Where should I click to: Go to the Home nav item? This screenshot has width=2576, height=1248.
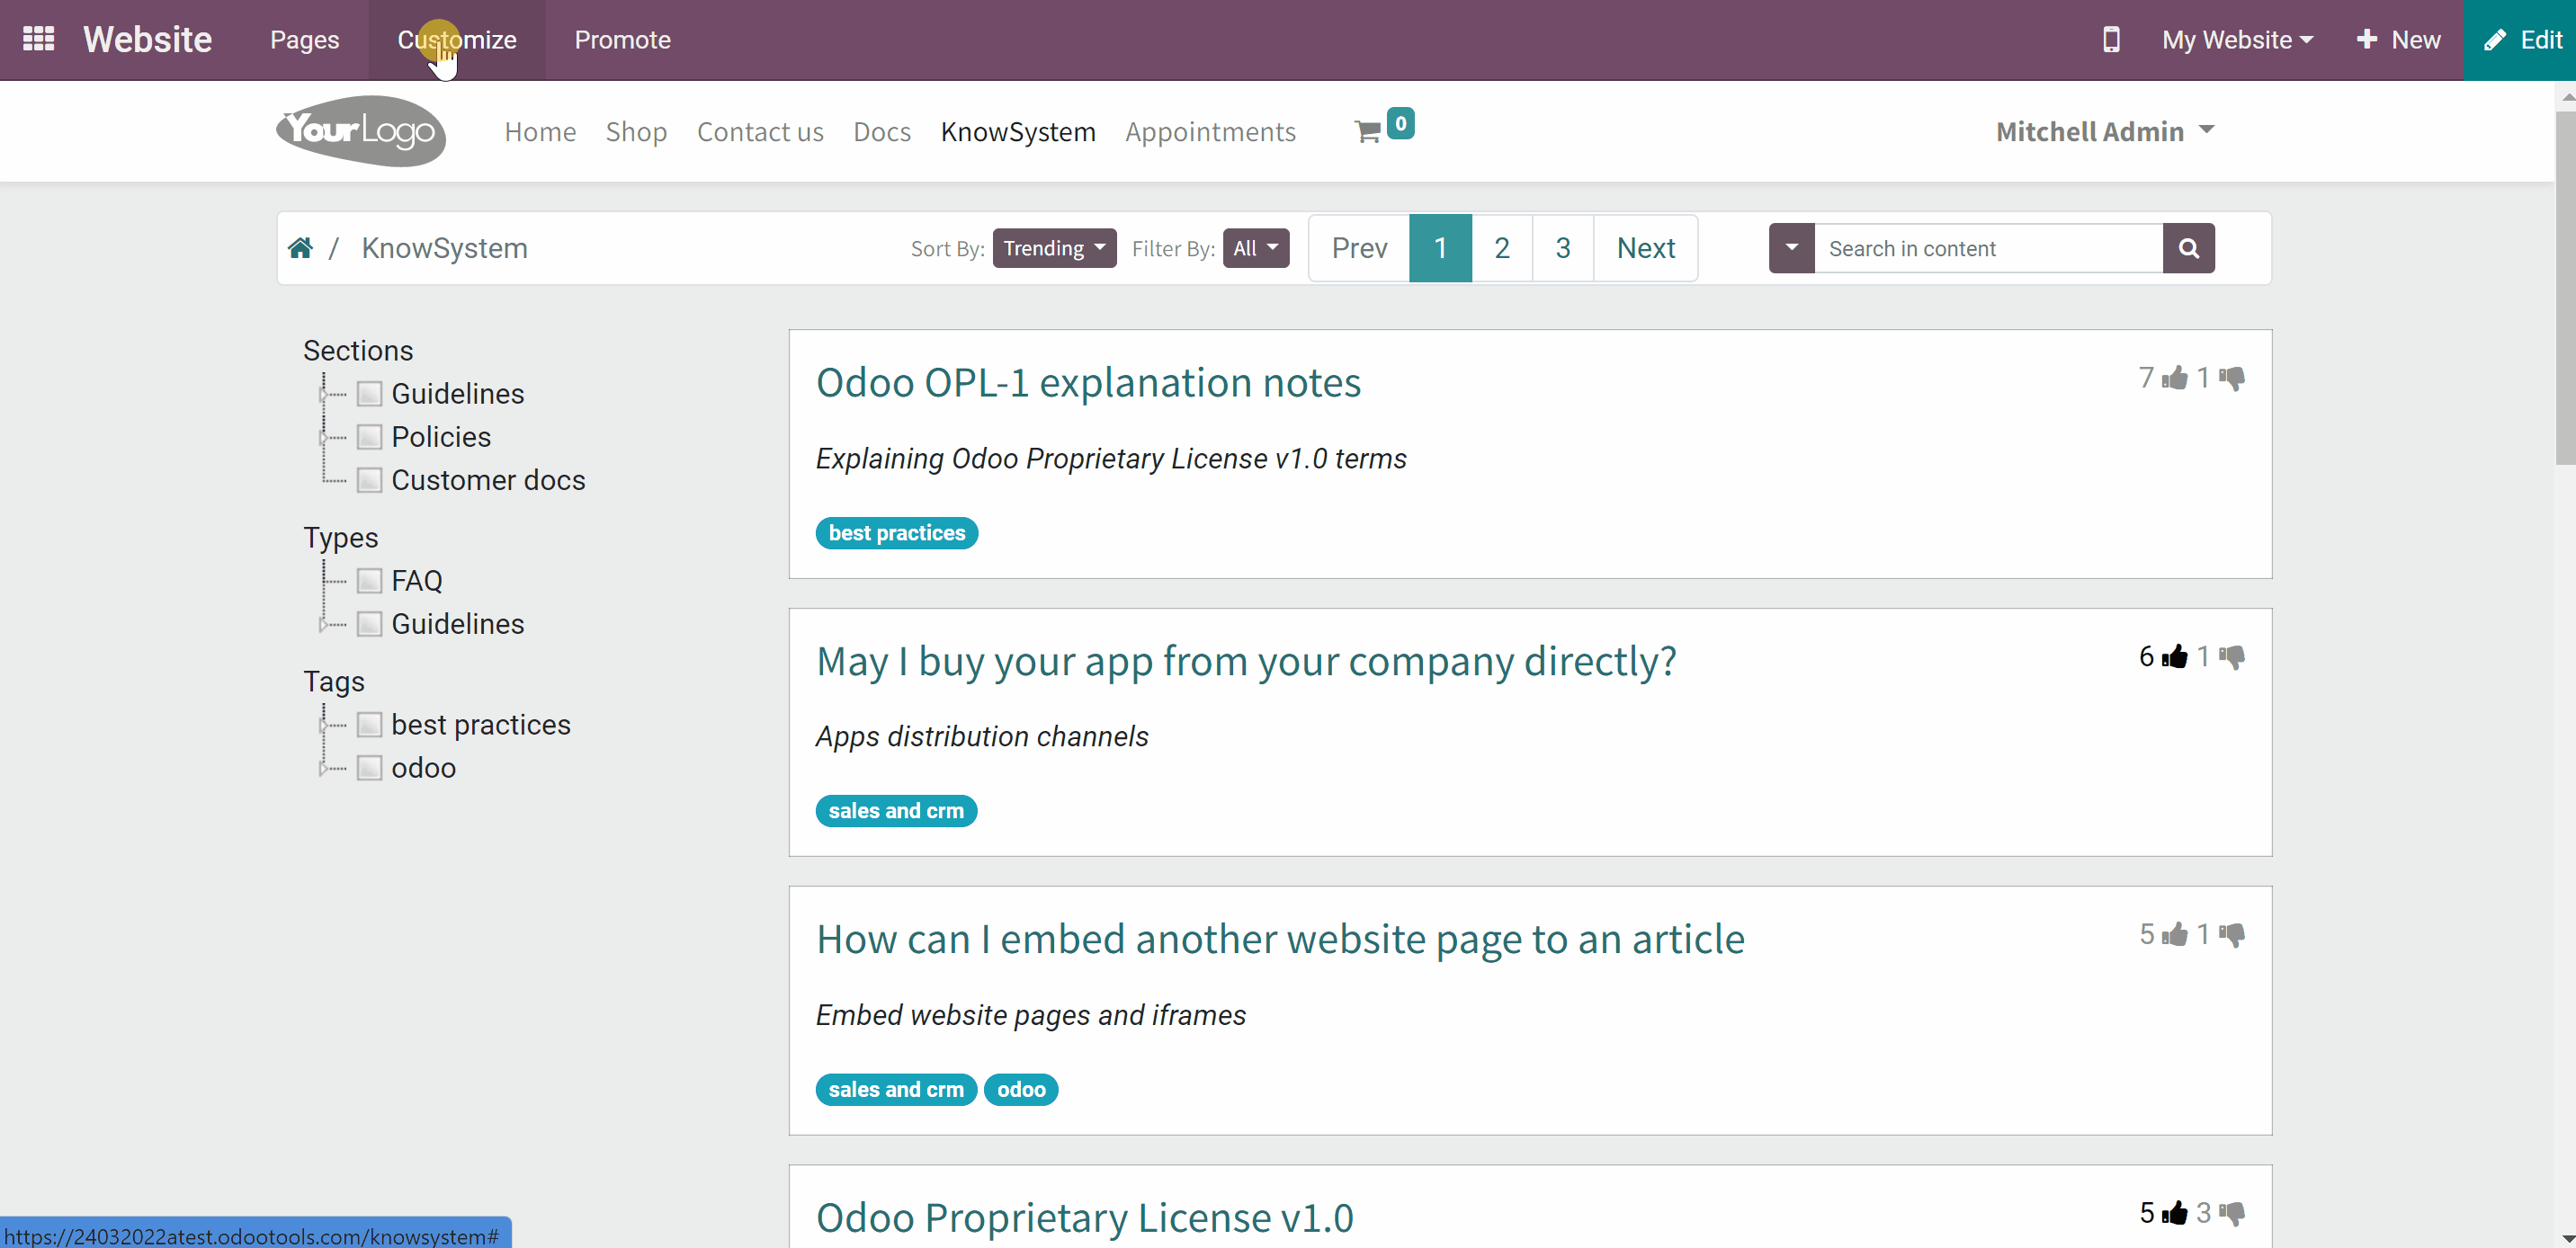click(x=540, y=132)
